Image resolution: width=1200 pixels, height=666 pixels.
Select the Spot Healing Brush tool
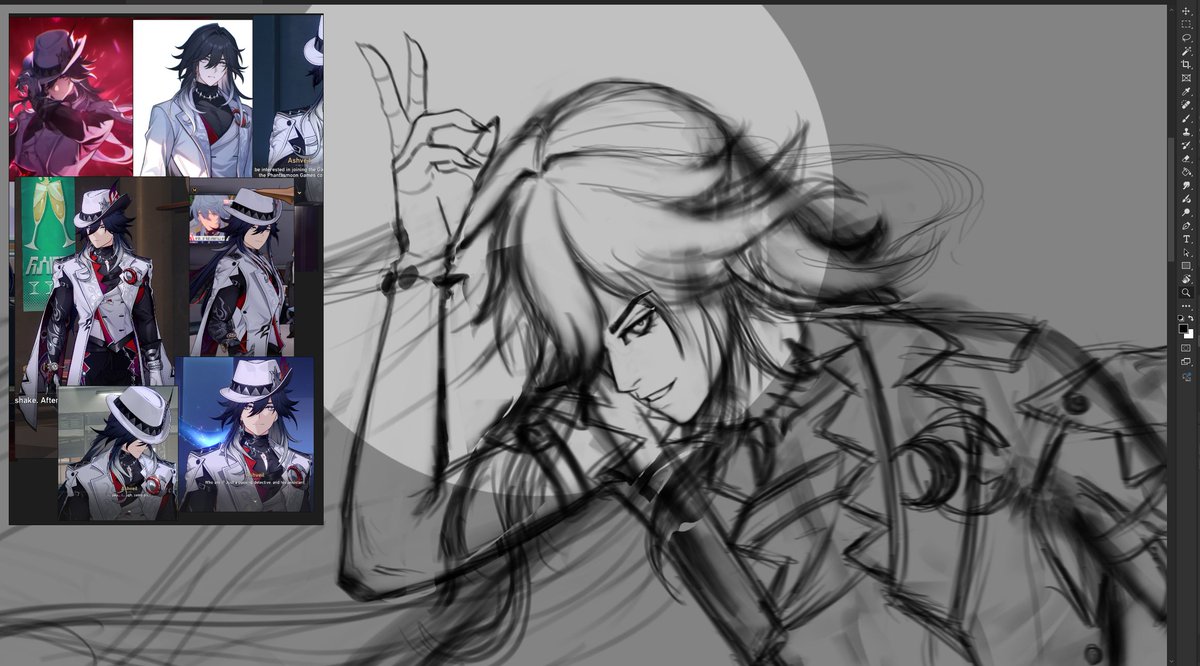(x=1186, y=104)
